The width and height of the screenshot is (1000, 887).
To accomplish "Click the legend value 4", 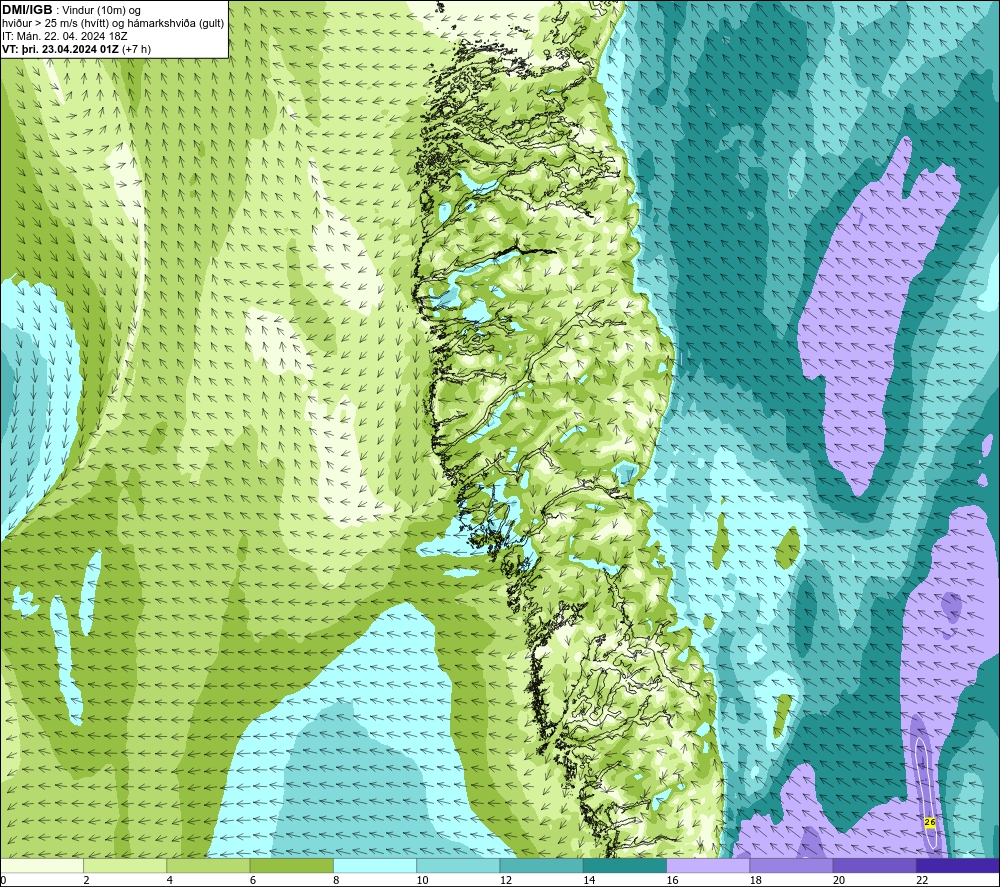I will pyautogui.click(x=170, y=880).
